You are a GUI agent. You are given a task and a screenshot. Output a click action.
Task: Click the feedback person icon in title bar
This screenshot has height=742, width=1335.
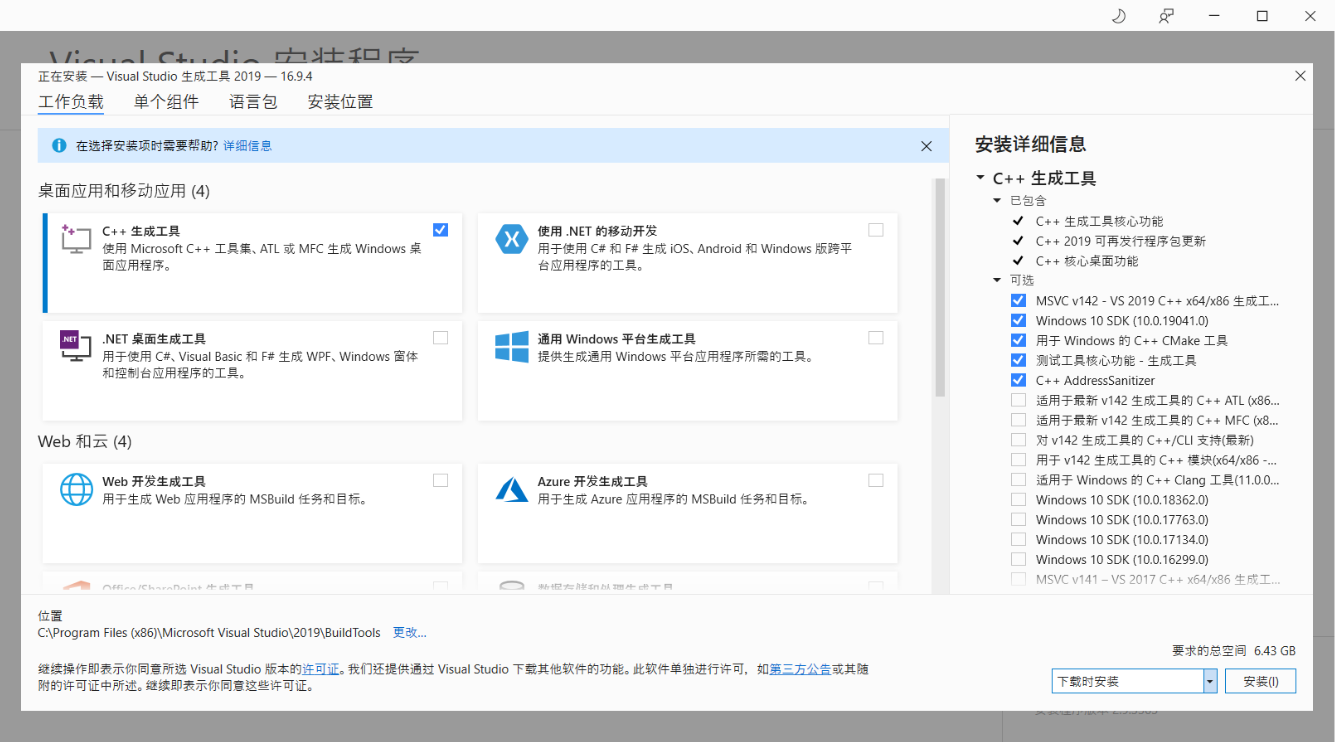(x=1166, y=15)
